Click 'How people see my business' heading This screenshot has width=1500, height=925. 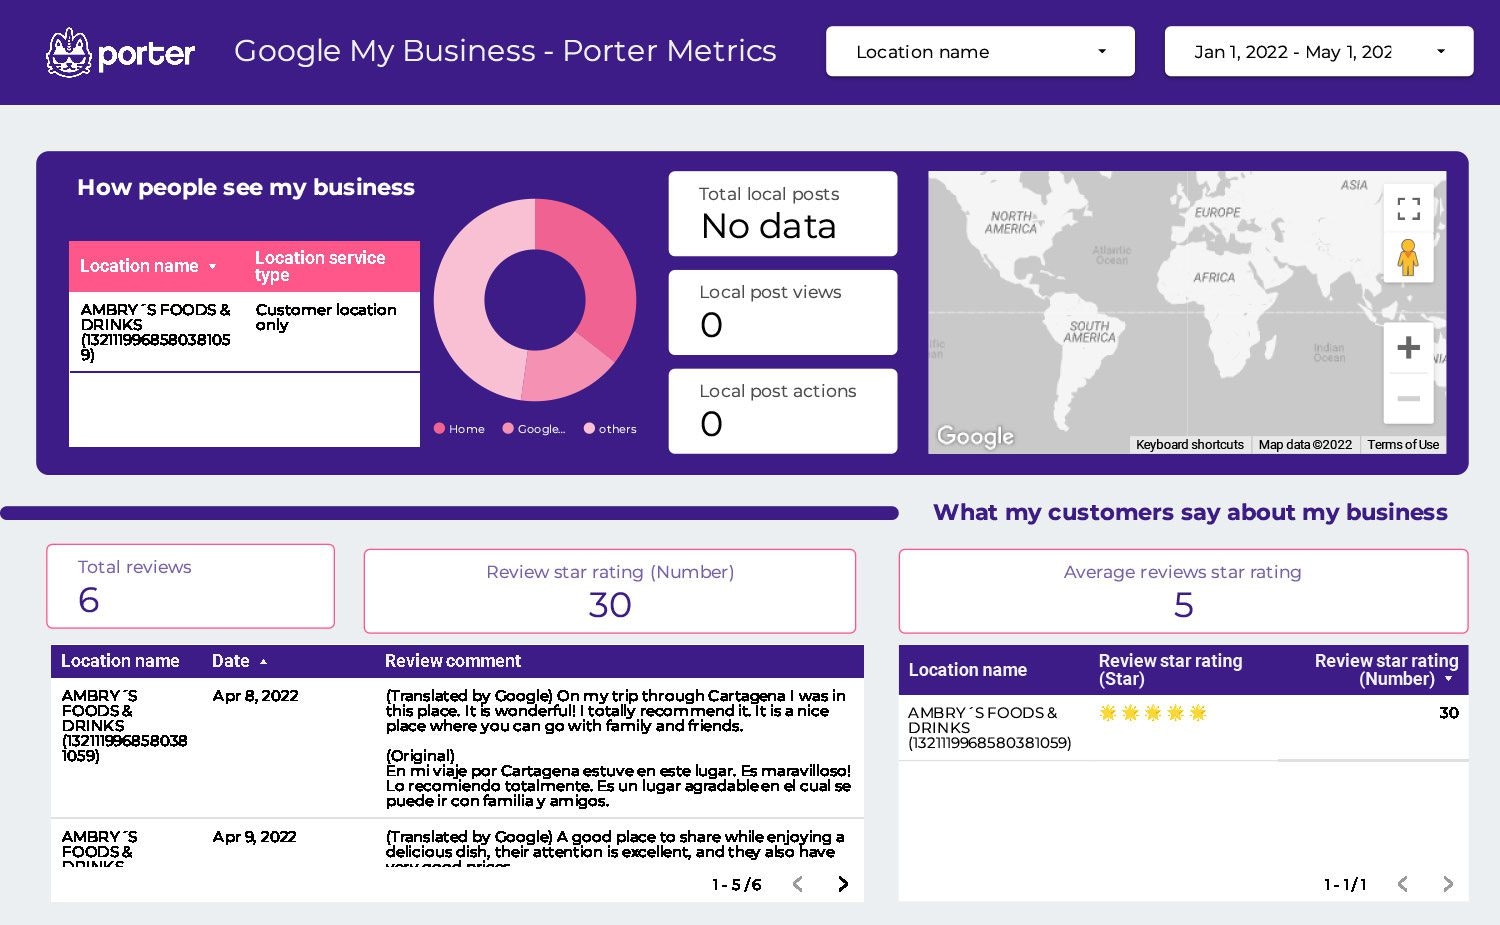click(x=246, y=187)
